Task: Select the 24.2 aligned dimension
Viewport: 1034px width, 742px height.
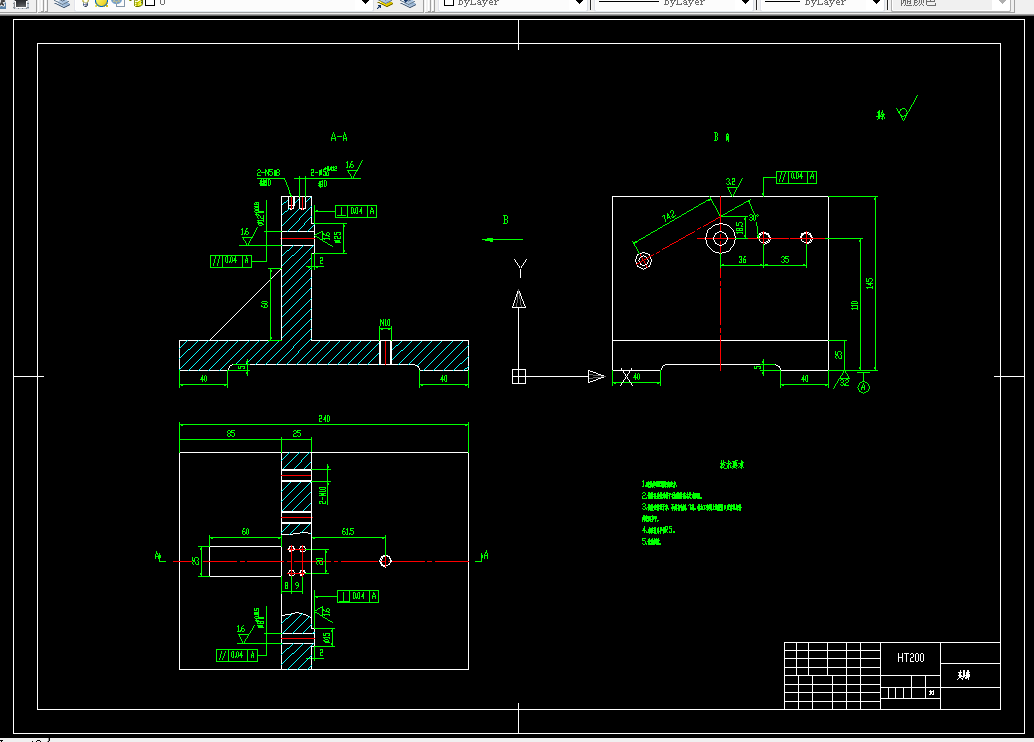Action: click(669, 216)
